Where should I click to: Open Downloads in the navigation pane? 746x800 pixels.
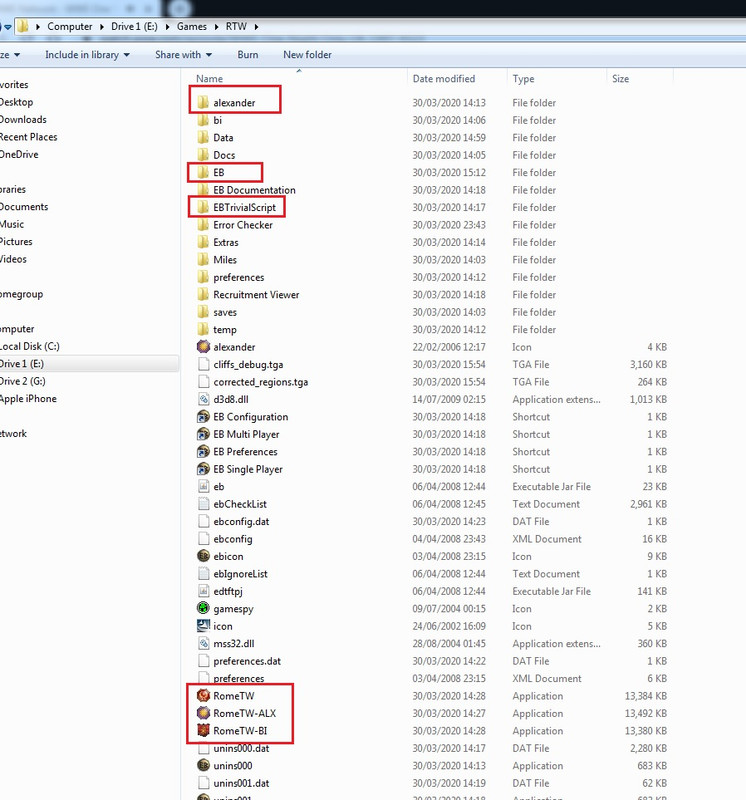click(23, 119)
